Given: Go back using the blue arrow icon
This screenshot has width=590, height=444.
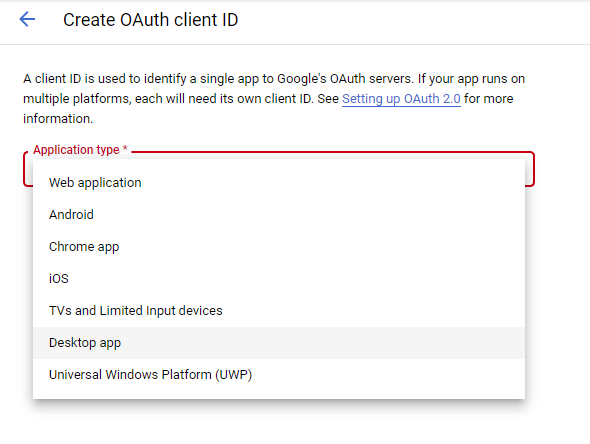Looking at the screenshot, I should 27,19.
